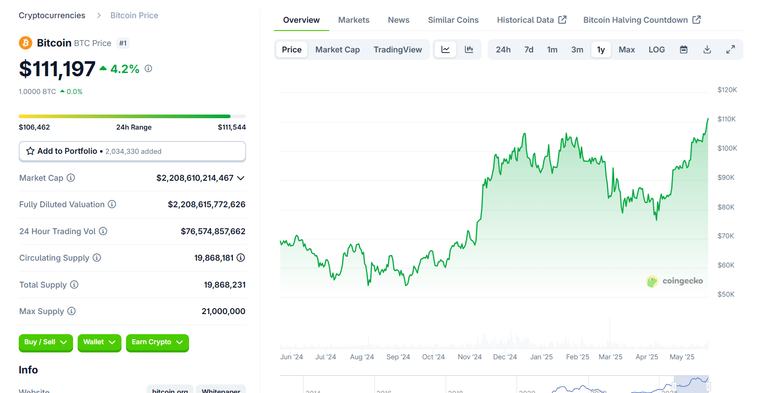Toggle the LOG scale option

[x=656, y=49]
